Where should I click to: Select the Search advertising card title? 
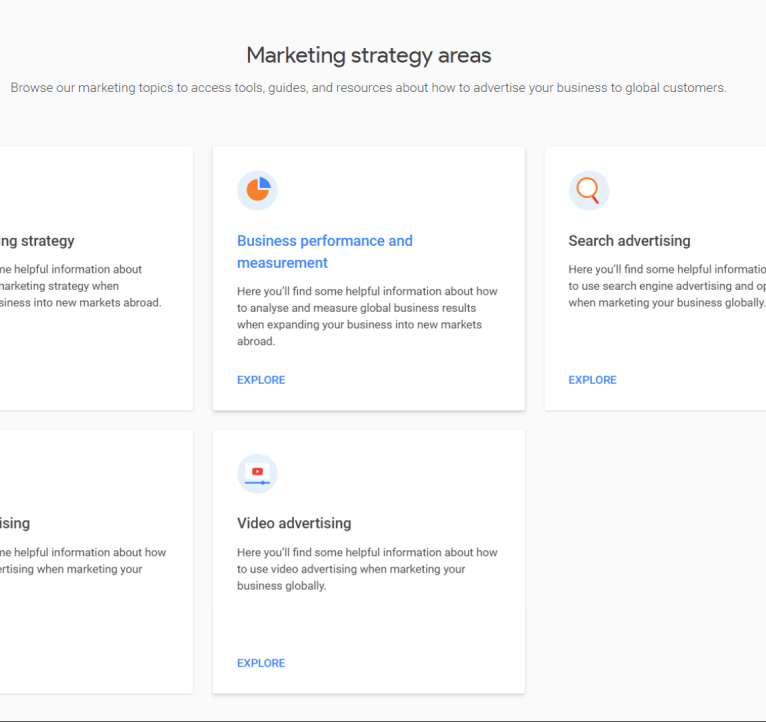(629, 241)
